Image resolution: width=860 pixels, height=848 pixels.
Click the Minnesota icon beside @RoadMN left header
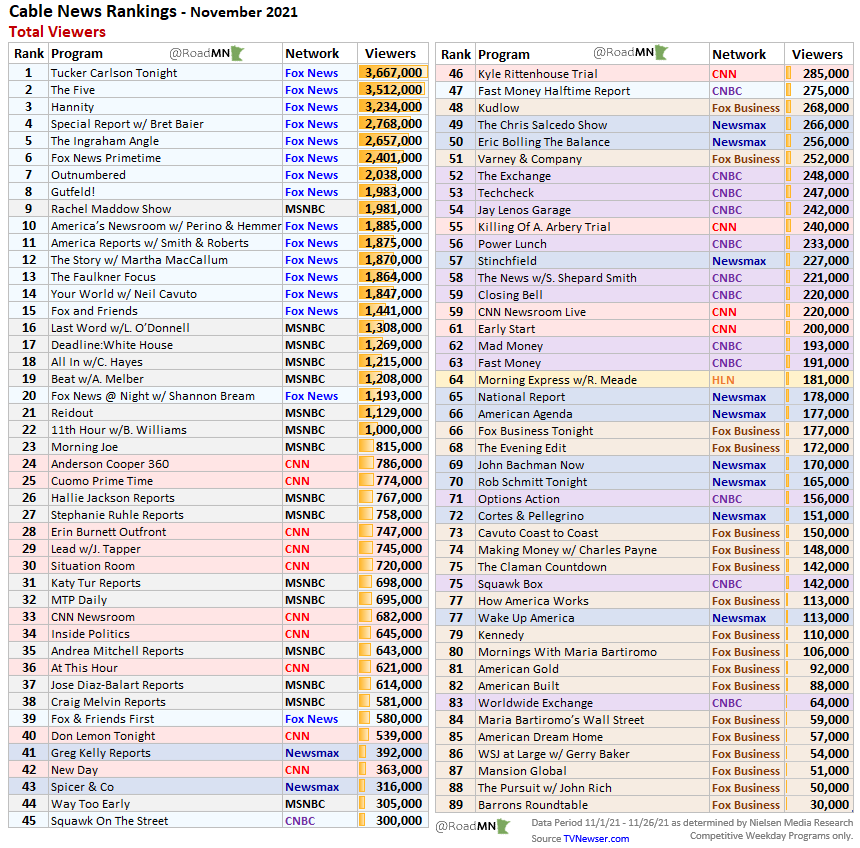coord(237,54)
